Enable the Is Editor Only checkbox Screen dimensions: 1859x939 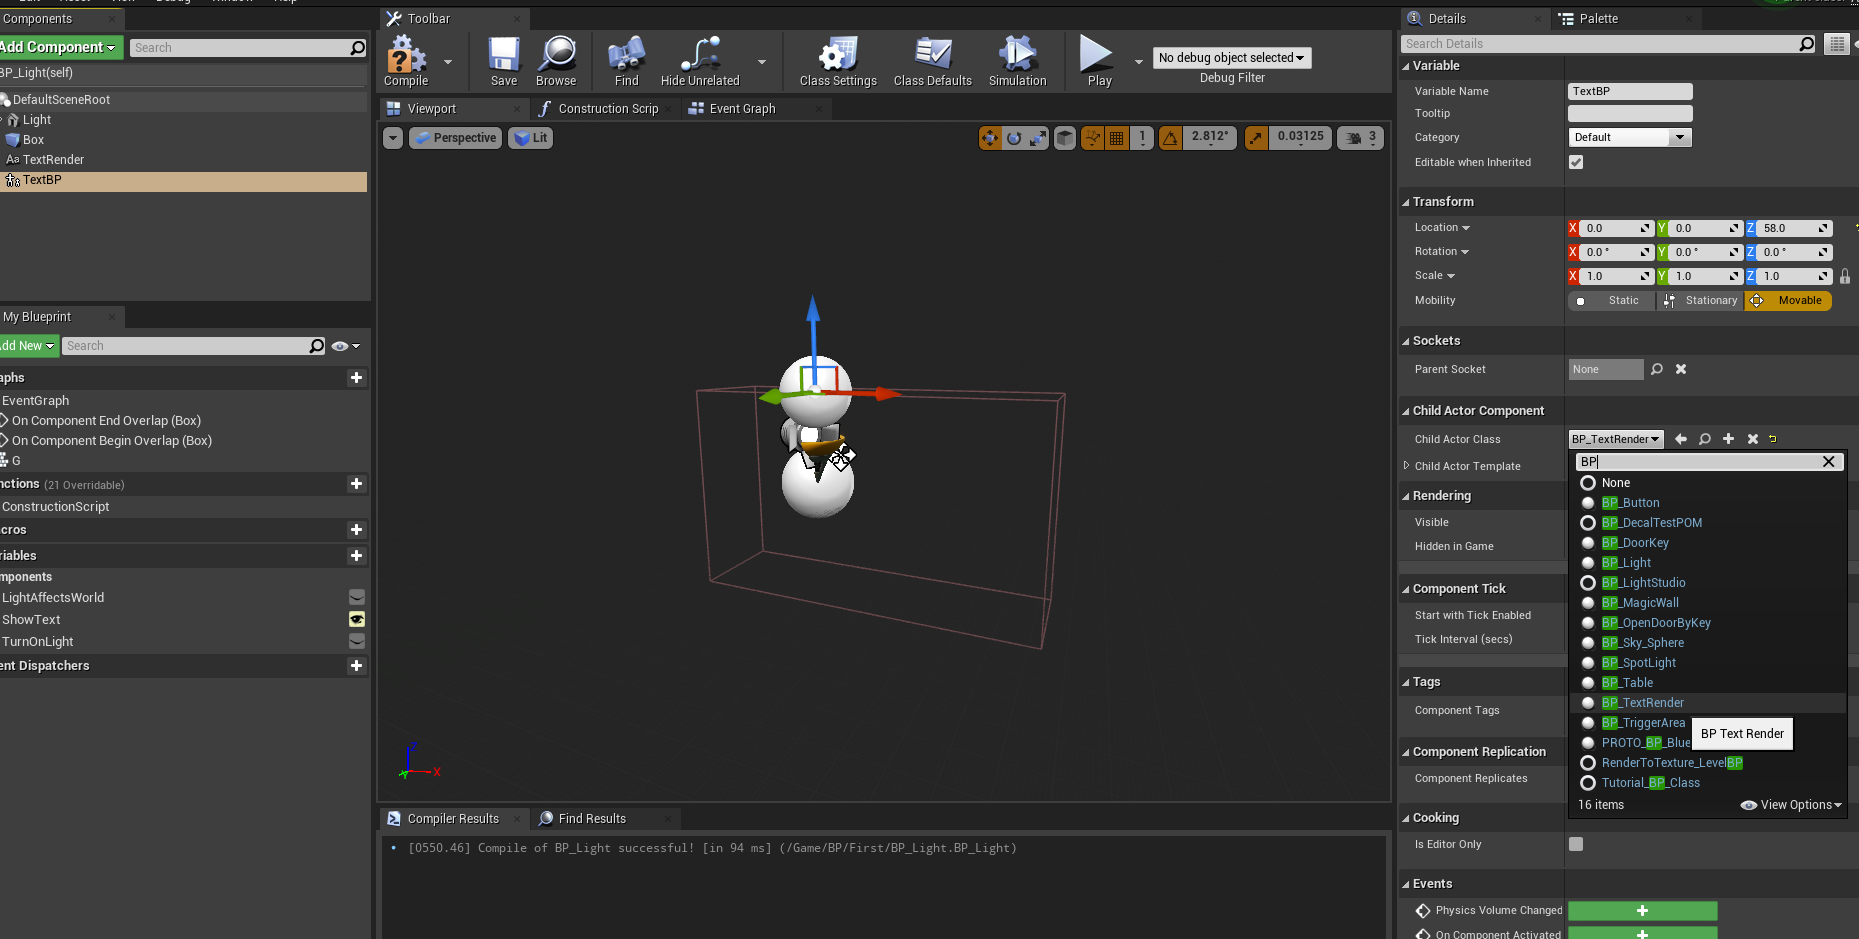click(1576, 844)
